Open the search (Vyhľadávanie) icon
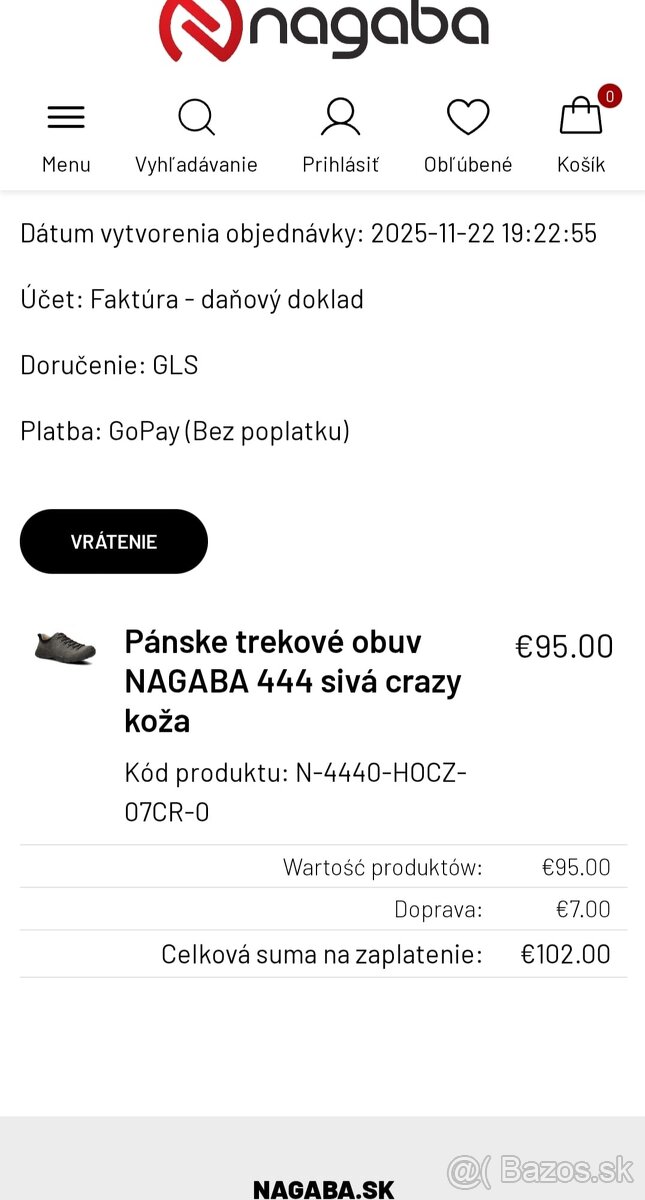645x1200 pixels. click(196, 117)
